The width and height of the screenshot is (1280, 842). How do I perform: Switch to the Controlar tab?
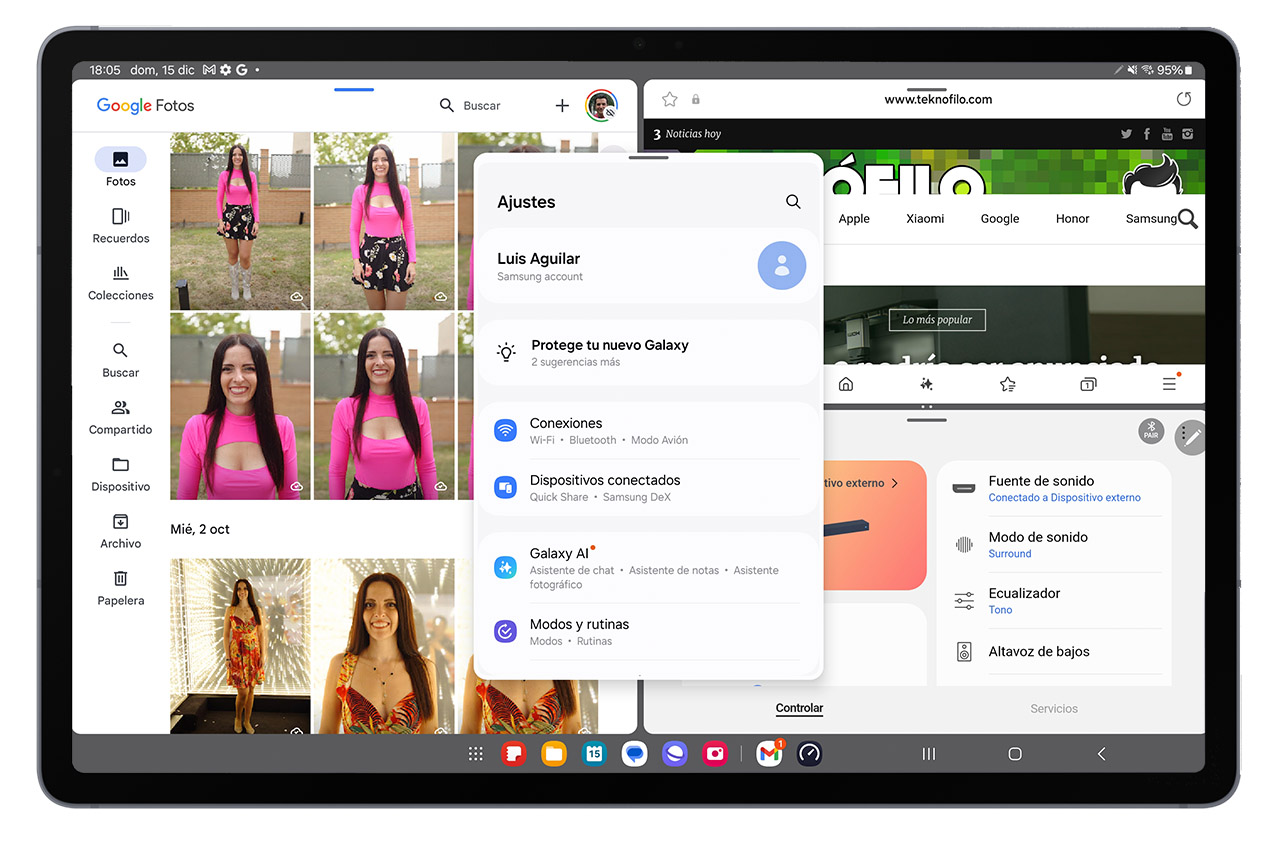point(799,708)
